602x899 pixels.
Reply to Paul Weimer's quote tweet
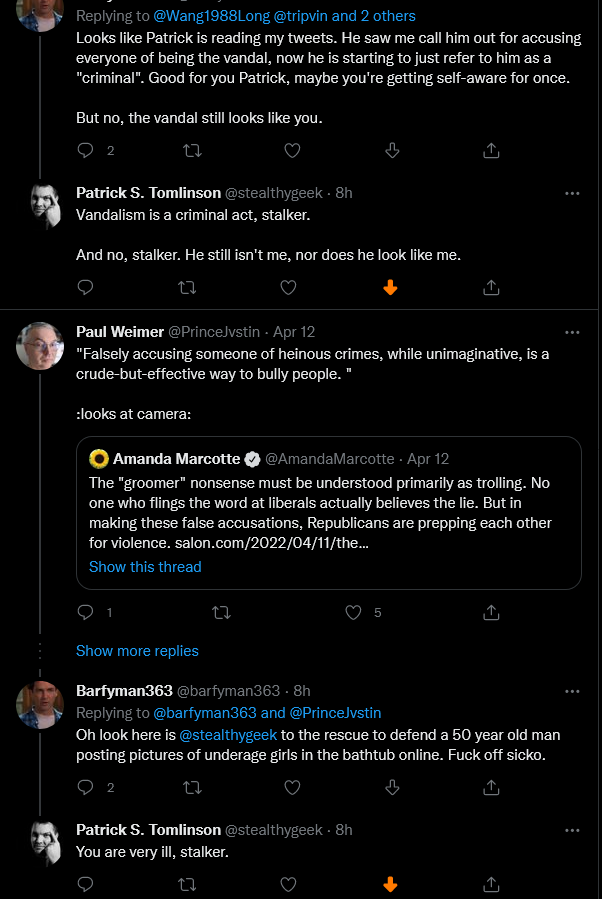(x=85, y=612)
